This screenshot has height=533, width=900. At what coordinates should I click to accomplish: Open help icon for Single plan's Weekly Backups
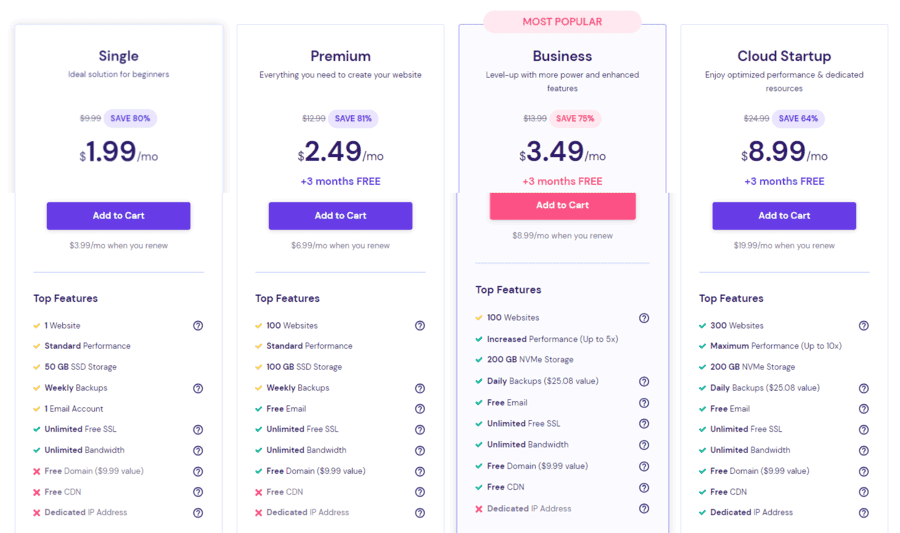tap(198, 388)
